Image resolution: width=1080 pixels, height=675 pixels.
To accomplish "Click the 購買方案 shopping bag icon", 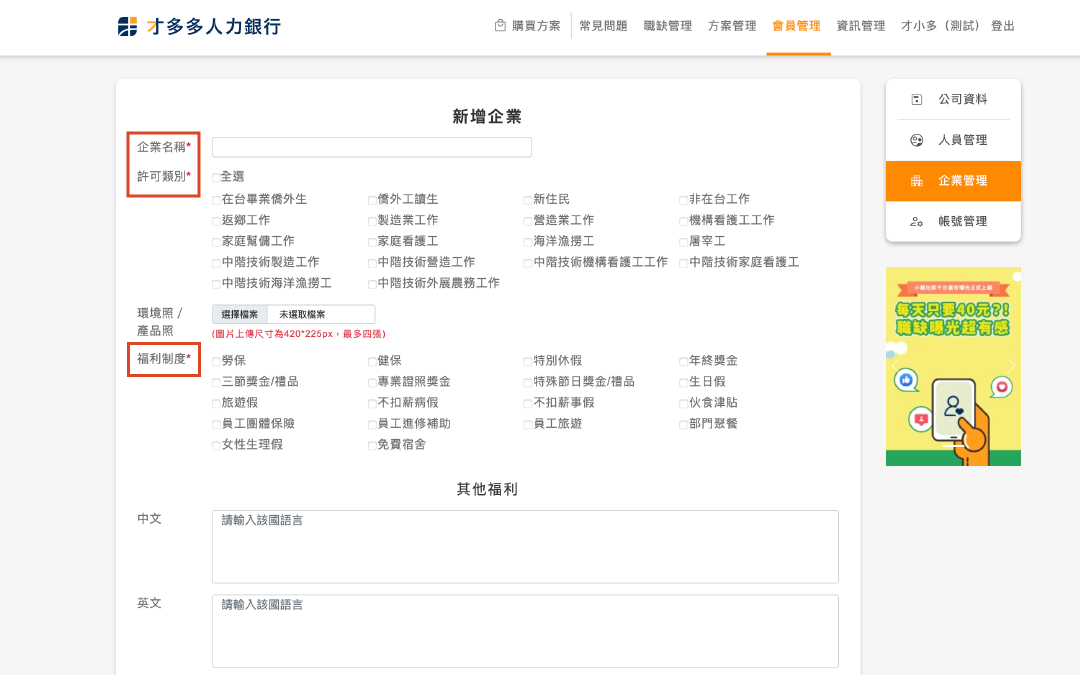I will pos(500,26).
